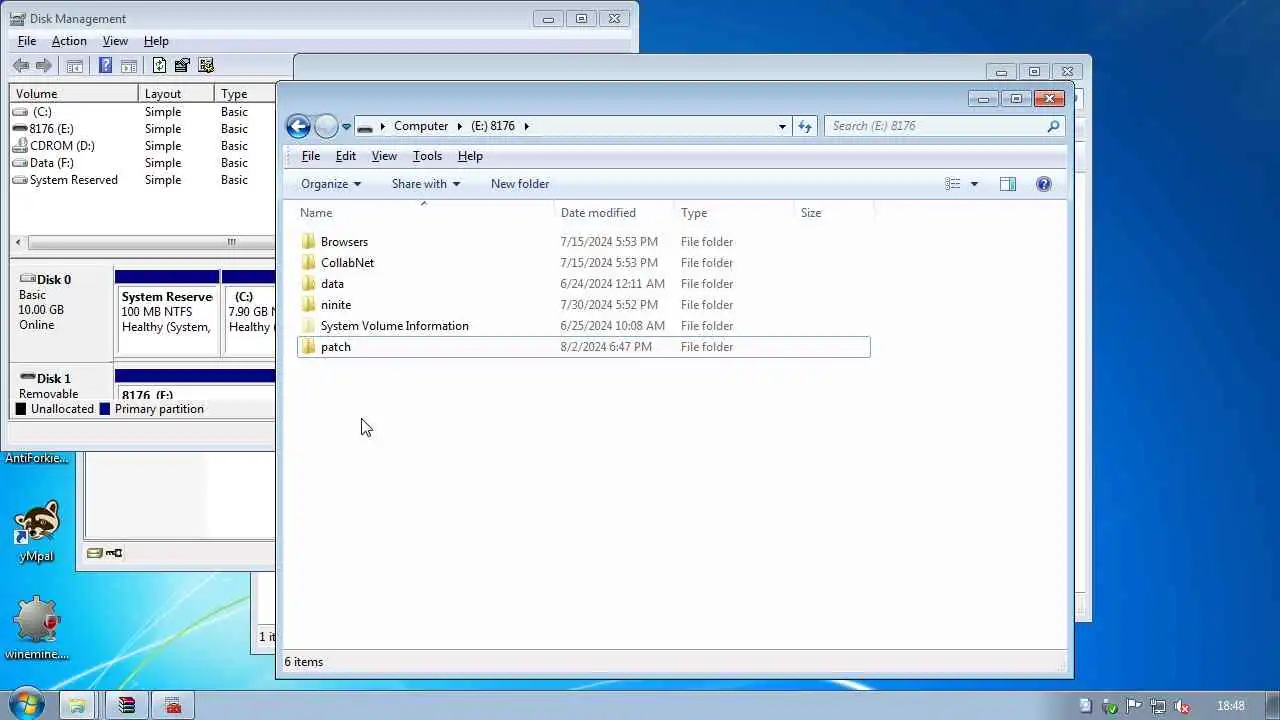
Task: Toggle Show/Hide Action Pane icon in Disk Management
Action: 129,66
